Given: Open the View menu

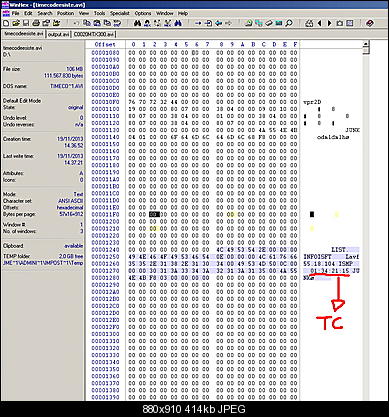Looking at the screenshot, I should click(84, 13).
